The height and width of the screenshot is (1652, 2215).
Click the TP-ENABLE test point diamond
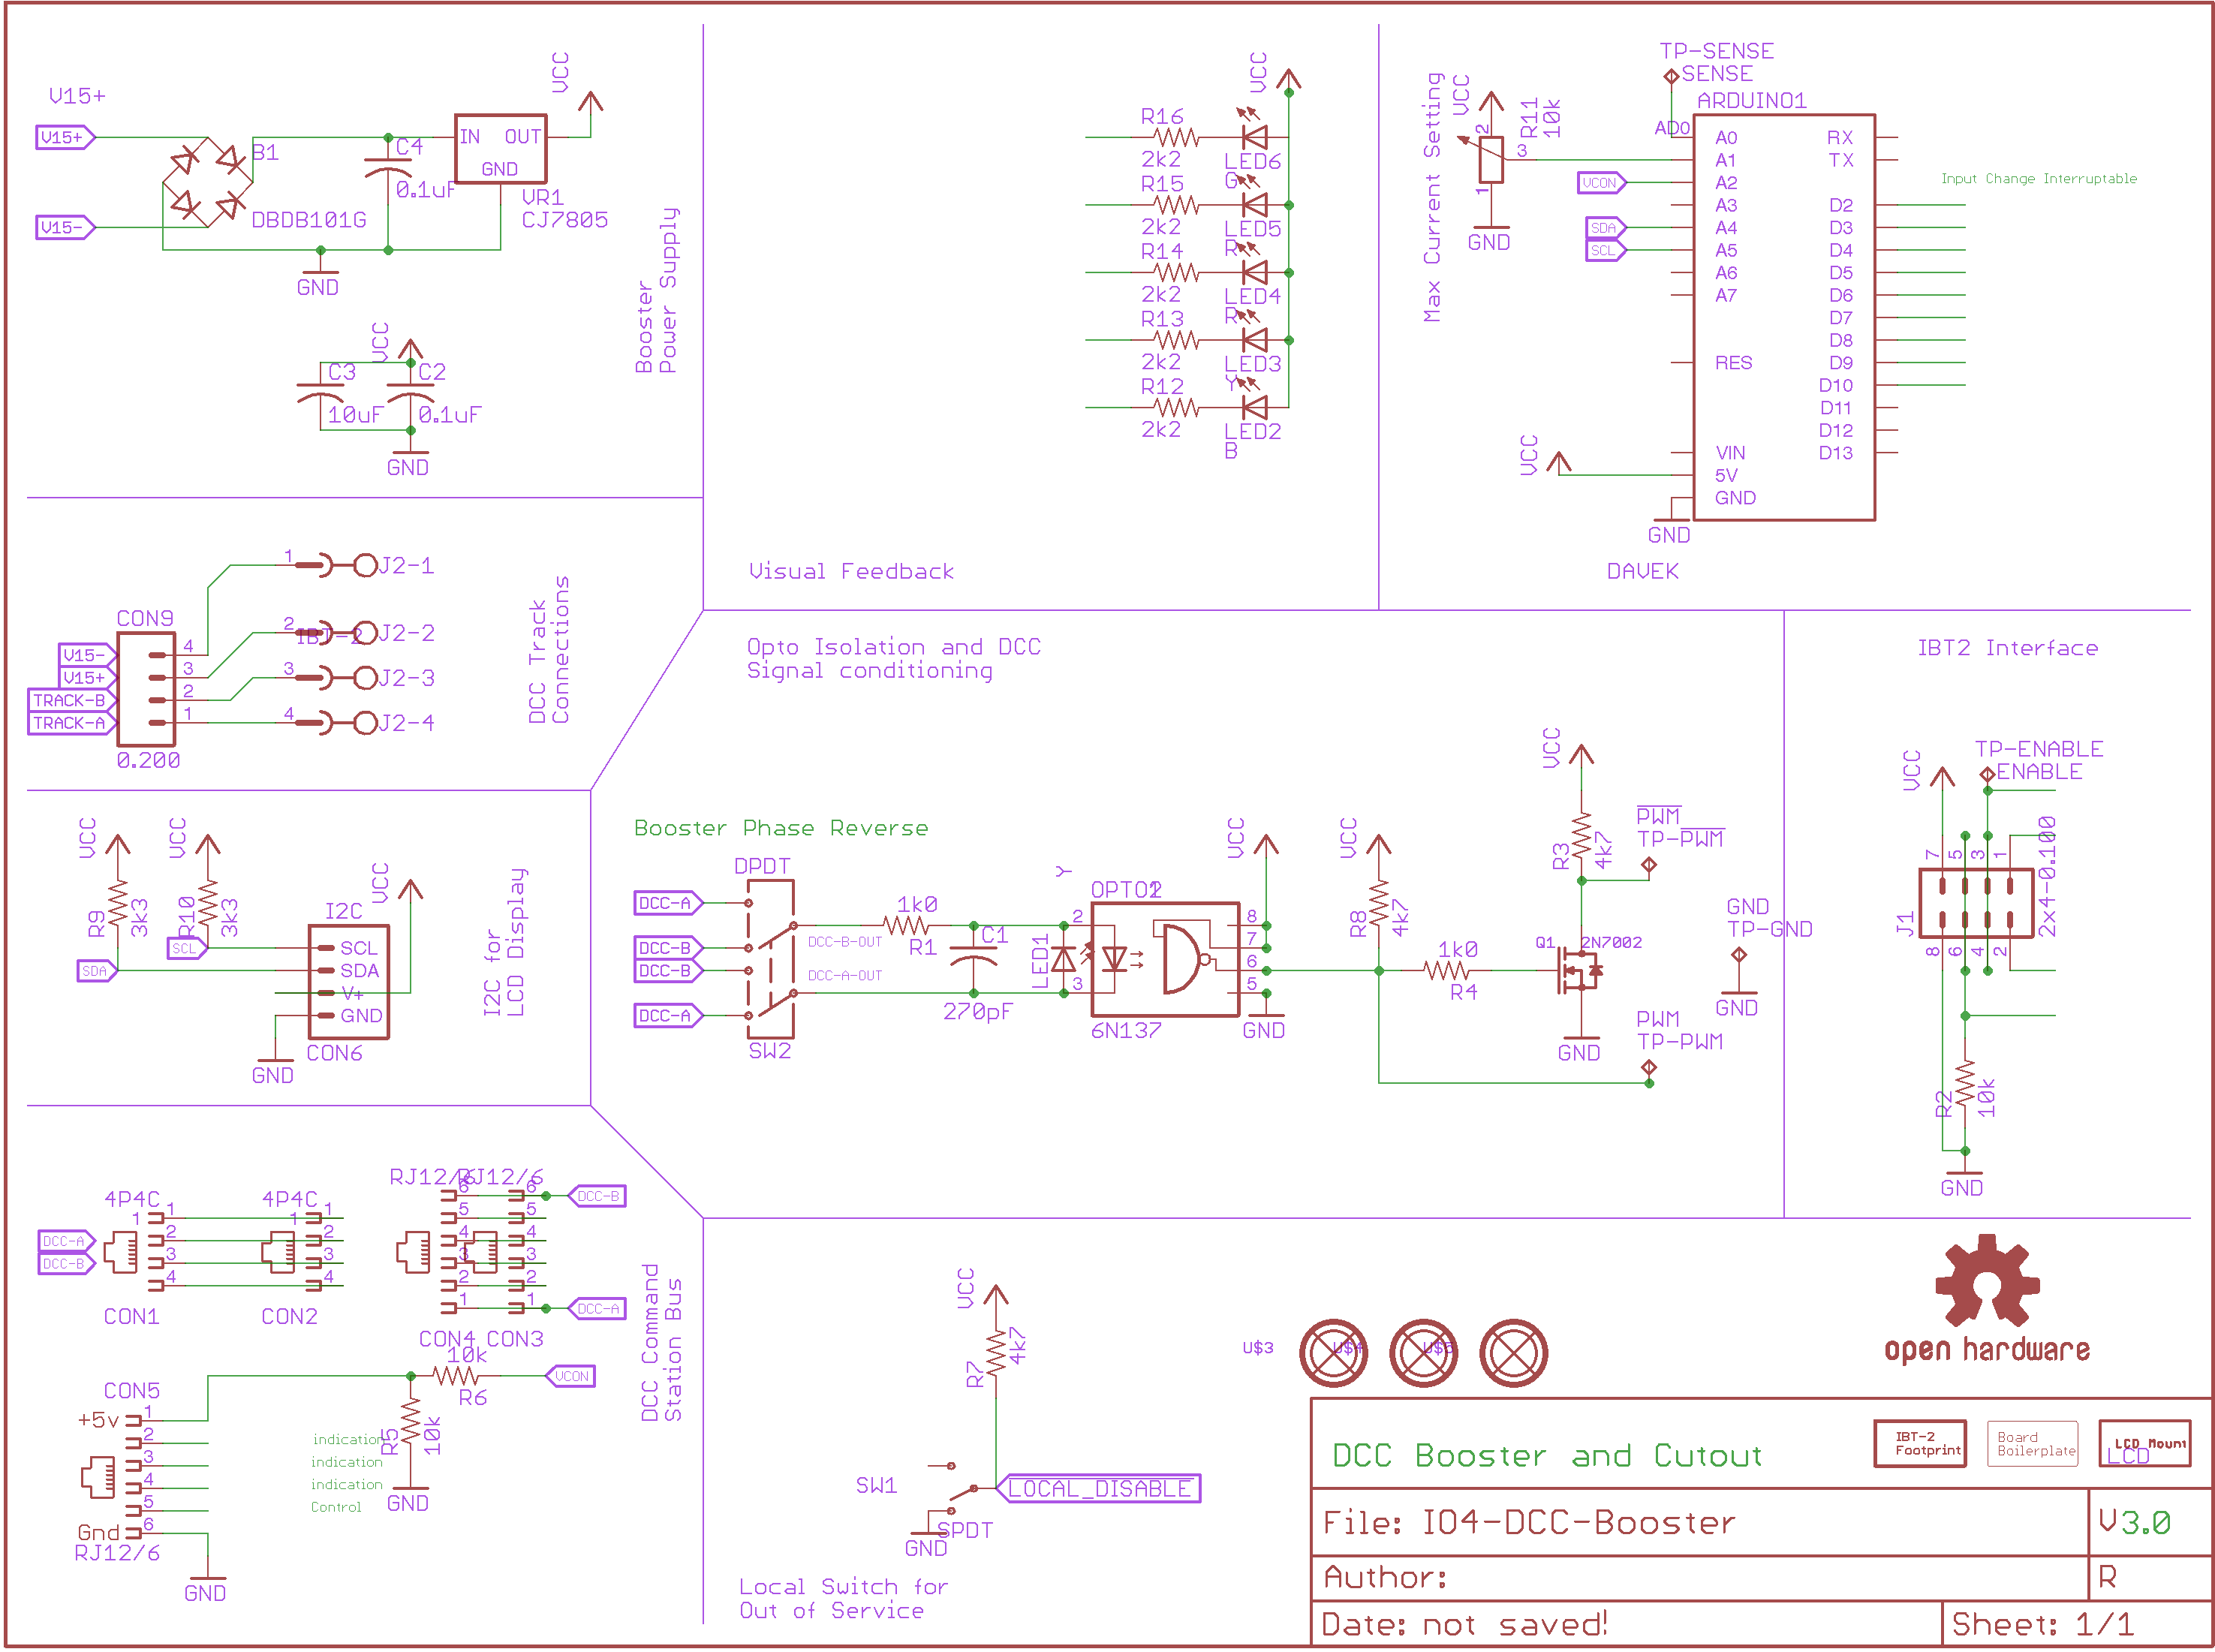coord(1987,774)
